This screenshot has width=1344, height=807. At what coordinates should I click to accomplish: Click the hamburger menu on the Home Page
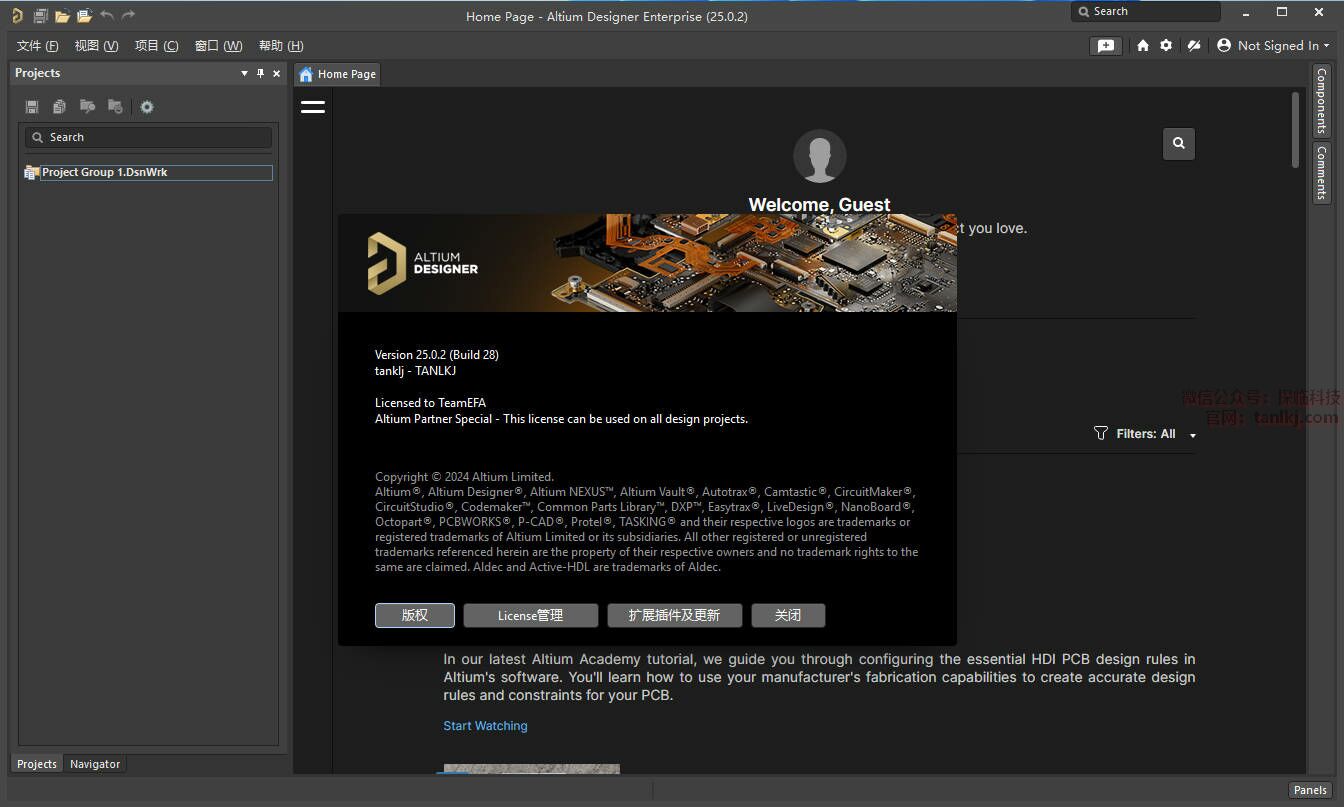tap(313, 107)
